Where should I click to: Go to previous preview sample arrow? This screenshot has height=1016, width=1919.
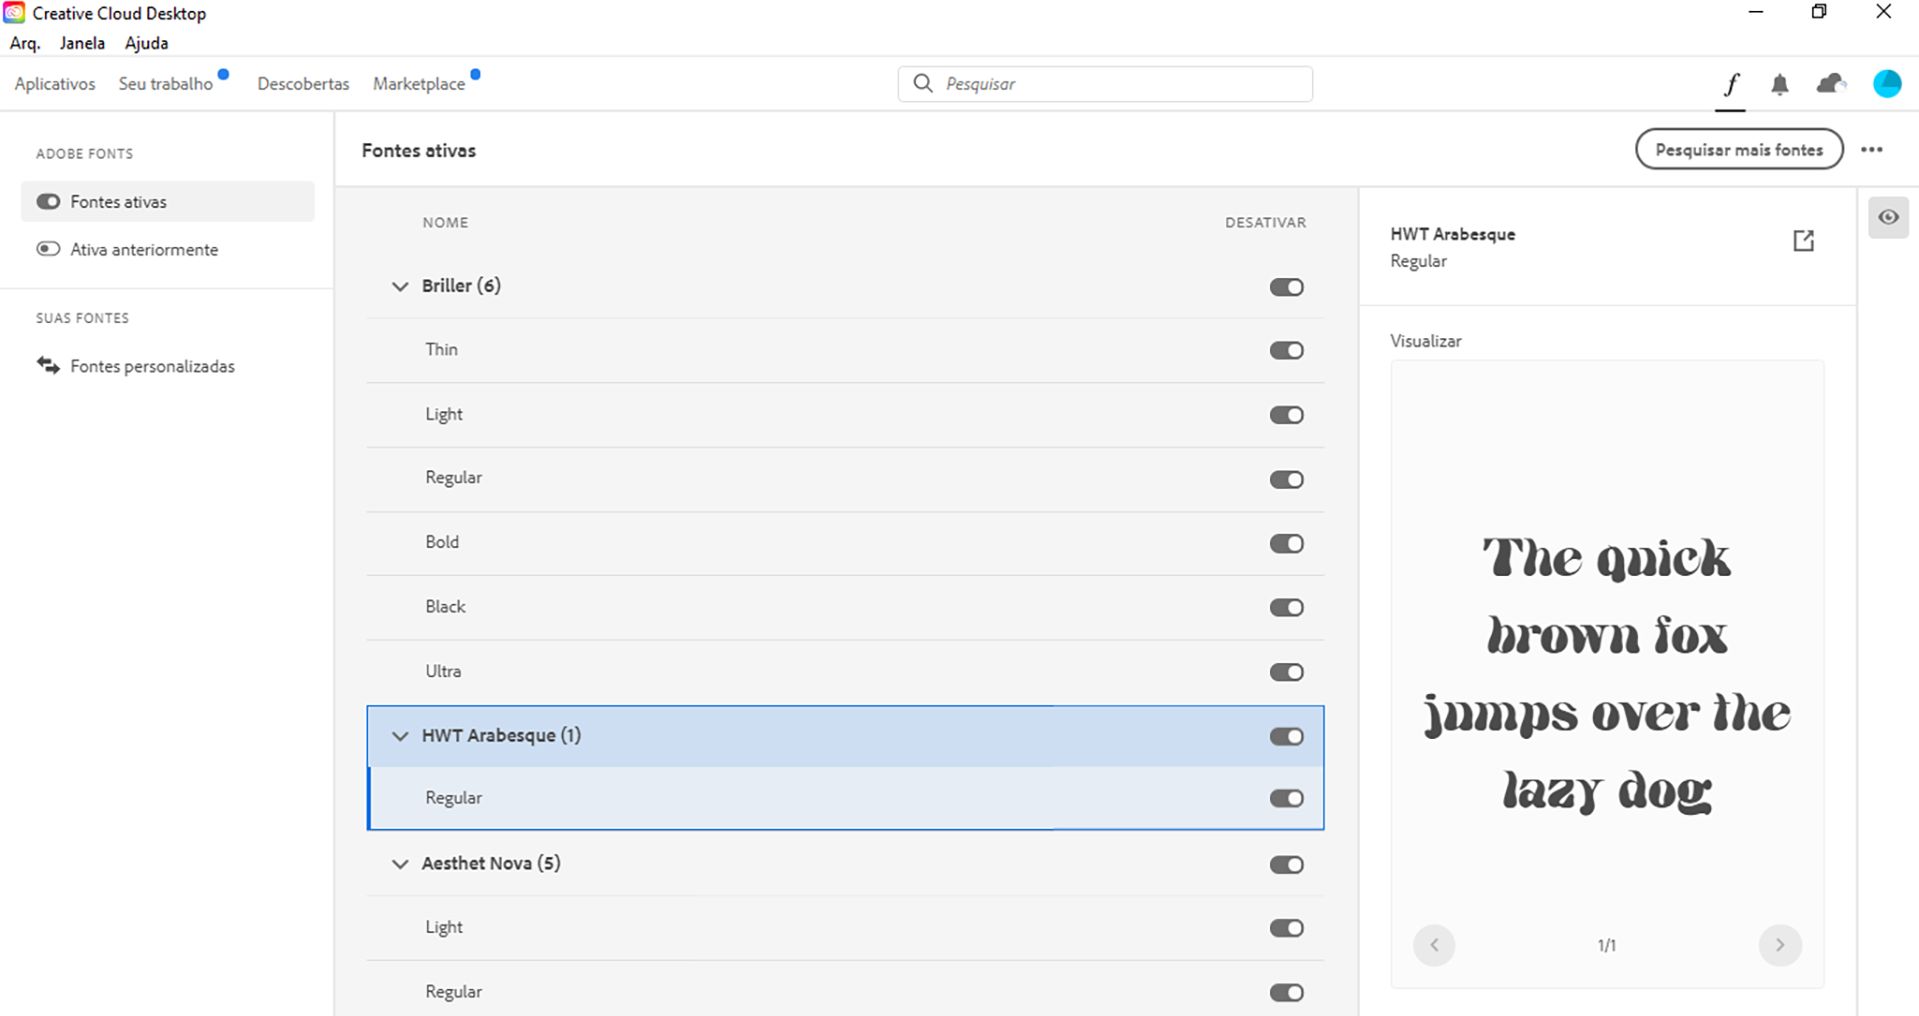pyautogui.click(x=1434, y=945)
